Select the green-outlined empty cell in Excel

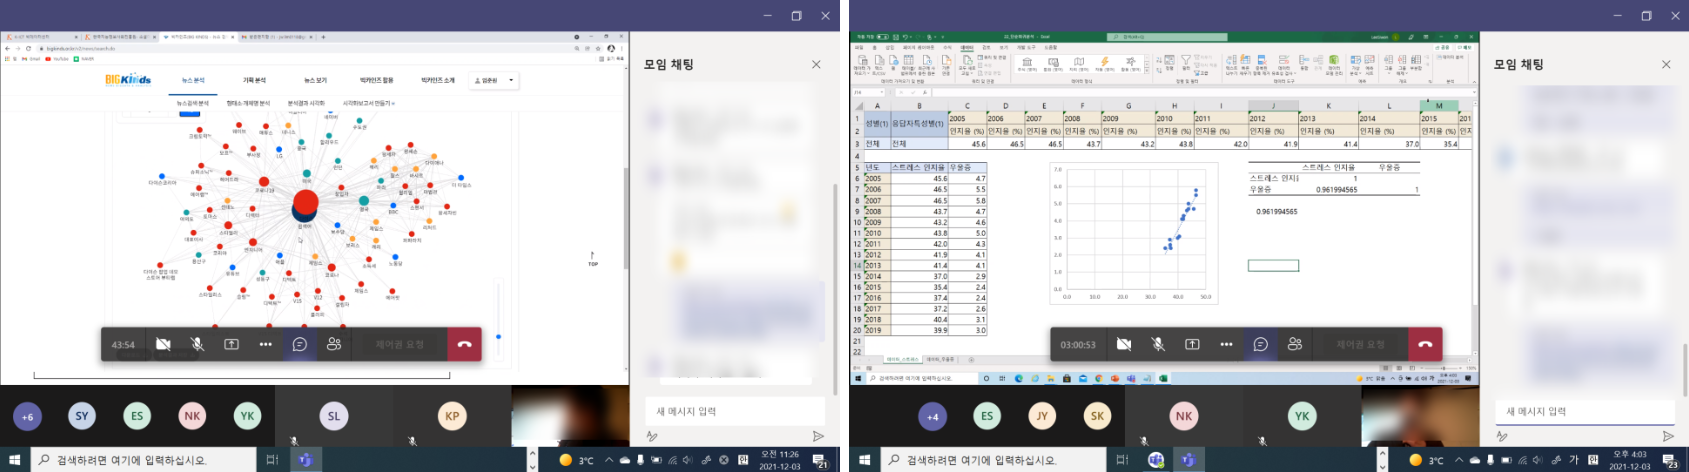click(1273, 265)
